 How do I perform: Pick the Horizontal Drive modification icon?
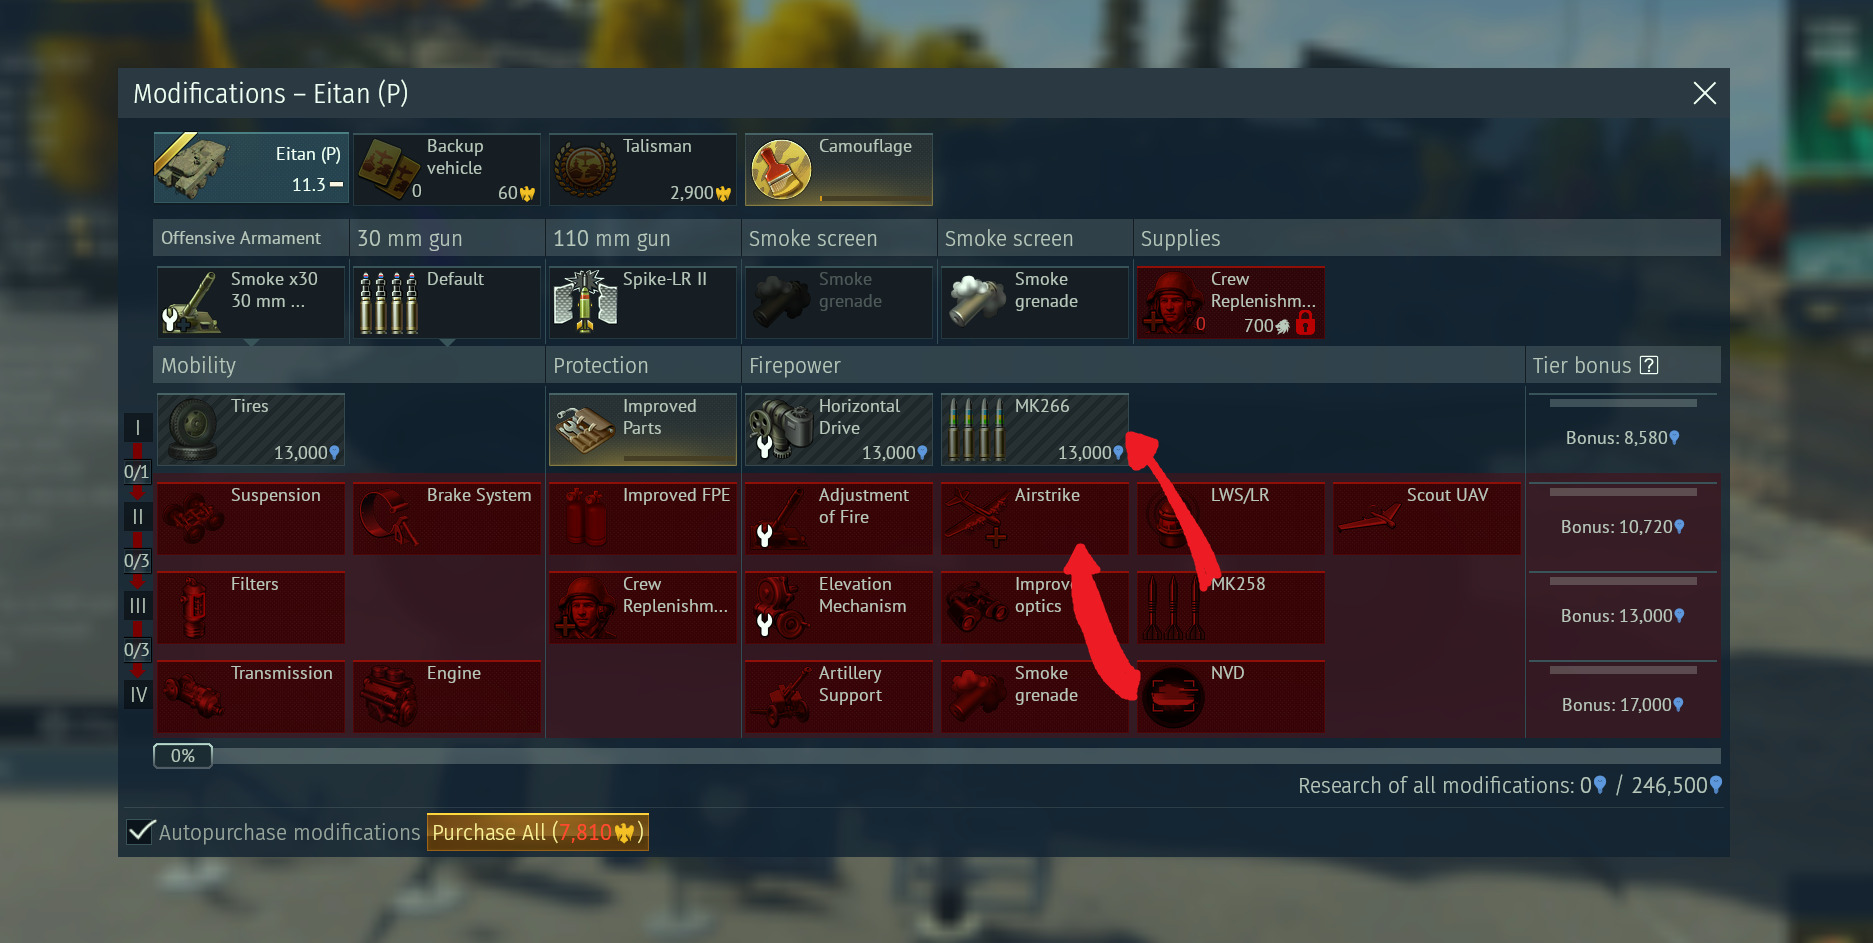(x=781, y=429)
